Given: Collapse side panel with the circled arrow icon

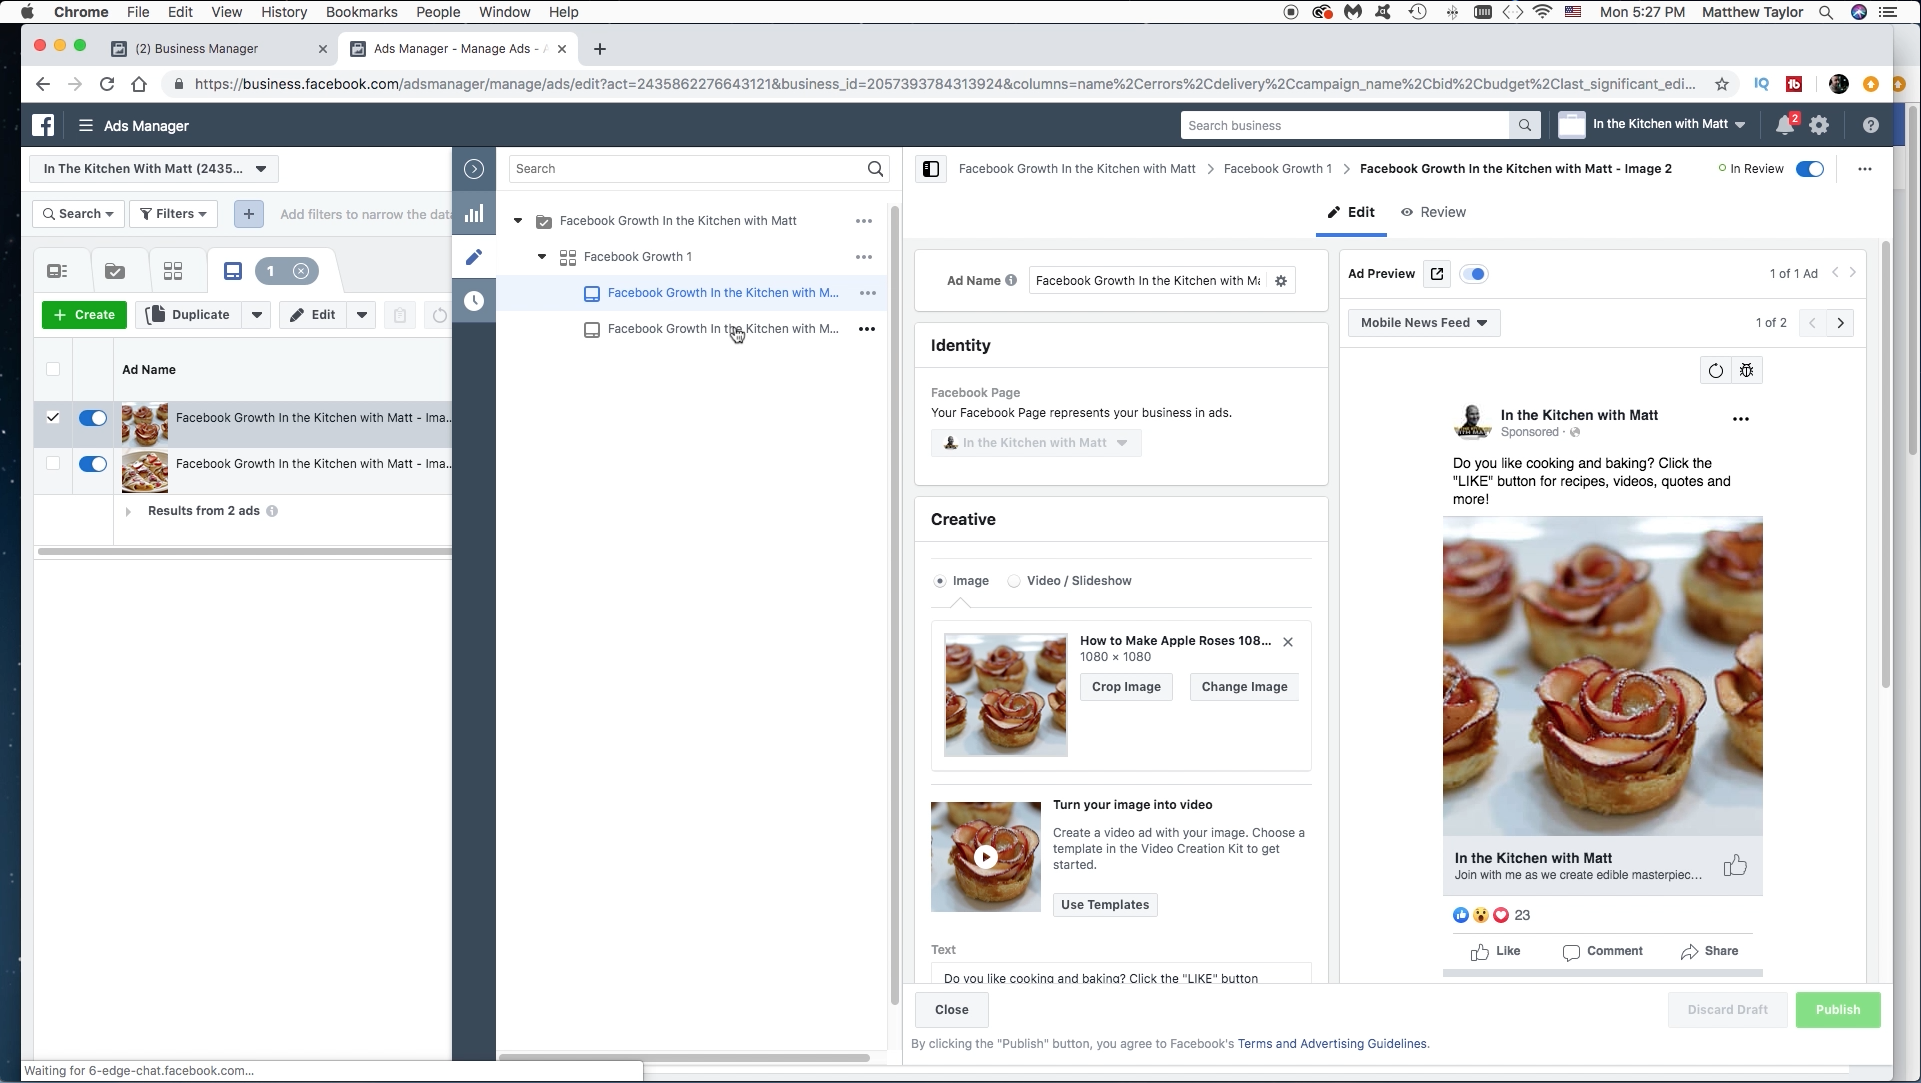Looking at the screenshot, I should click(474, 169).
